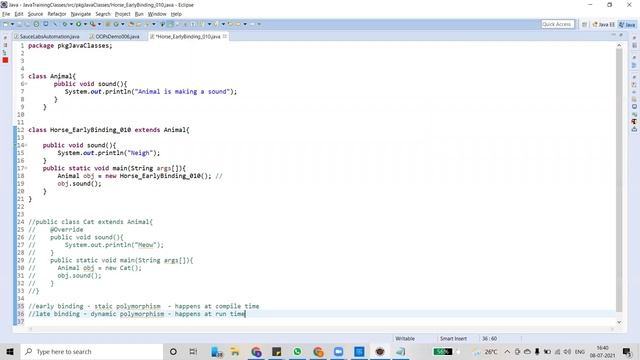Click the Debug bug icon in toolbar
This screenshot has height=360, width=640.
(x=64, y=24)
